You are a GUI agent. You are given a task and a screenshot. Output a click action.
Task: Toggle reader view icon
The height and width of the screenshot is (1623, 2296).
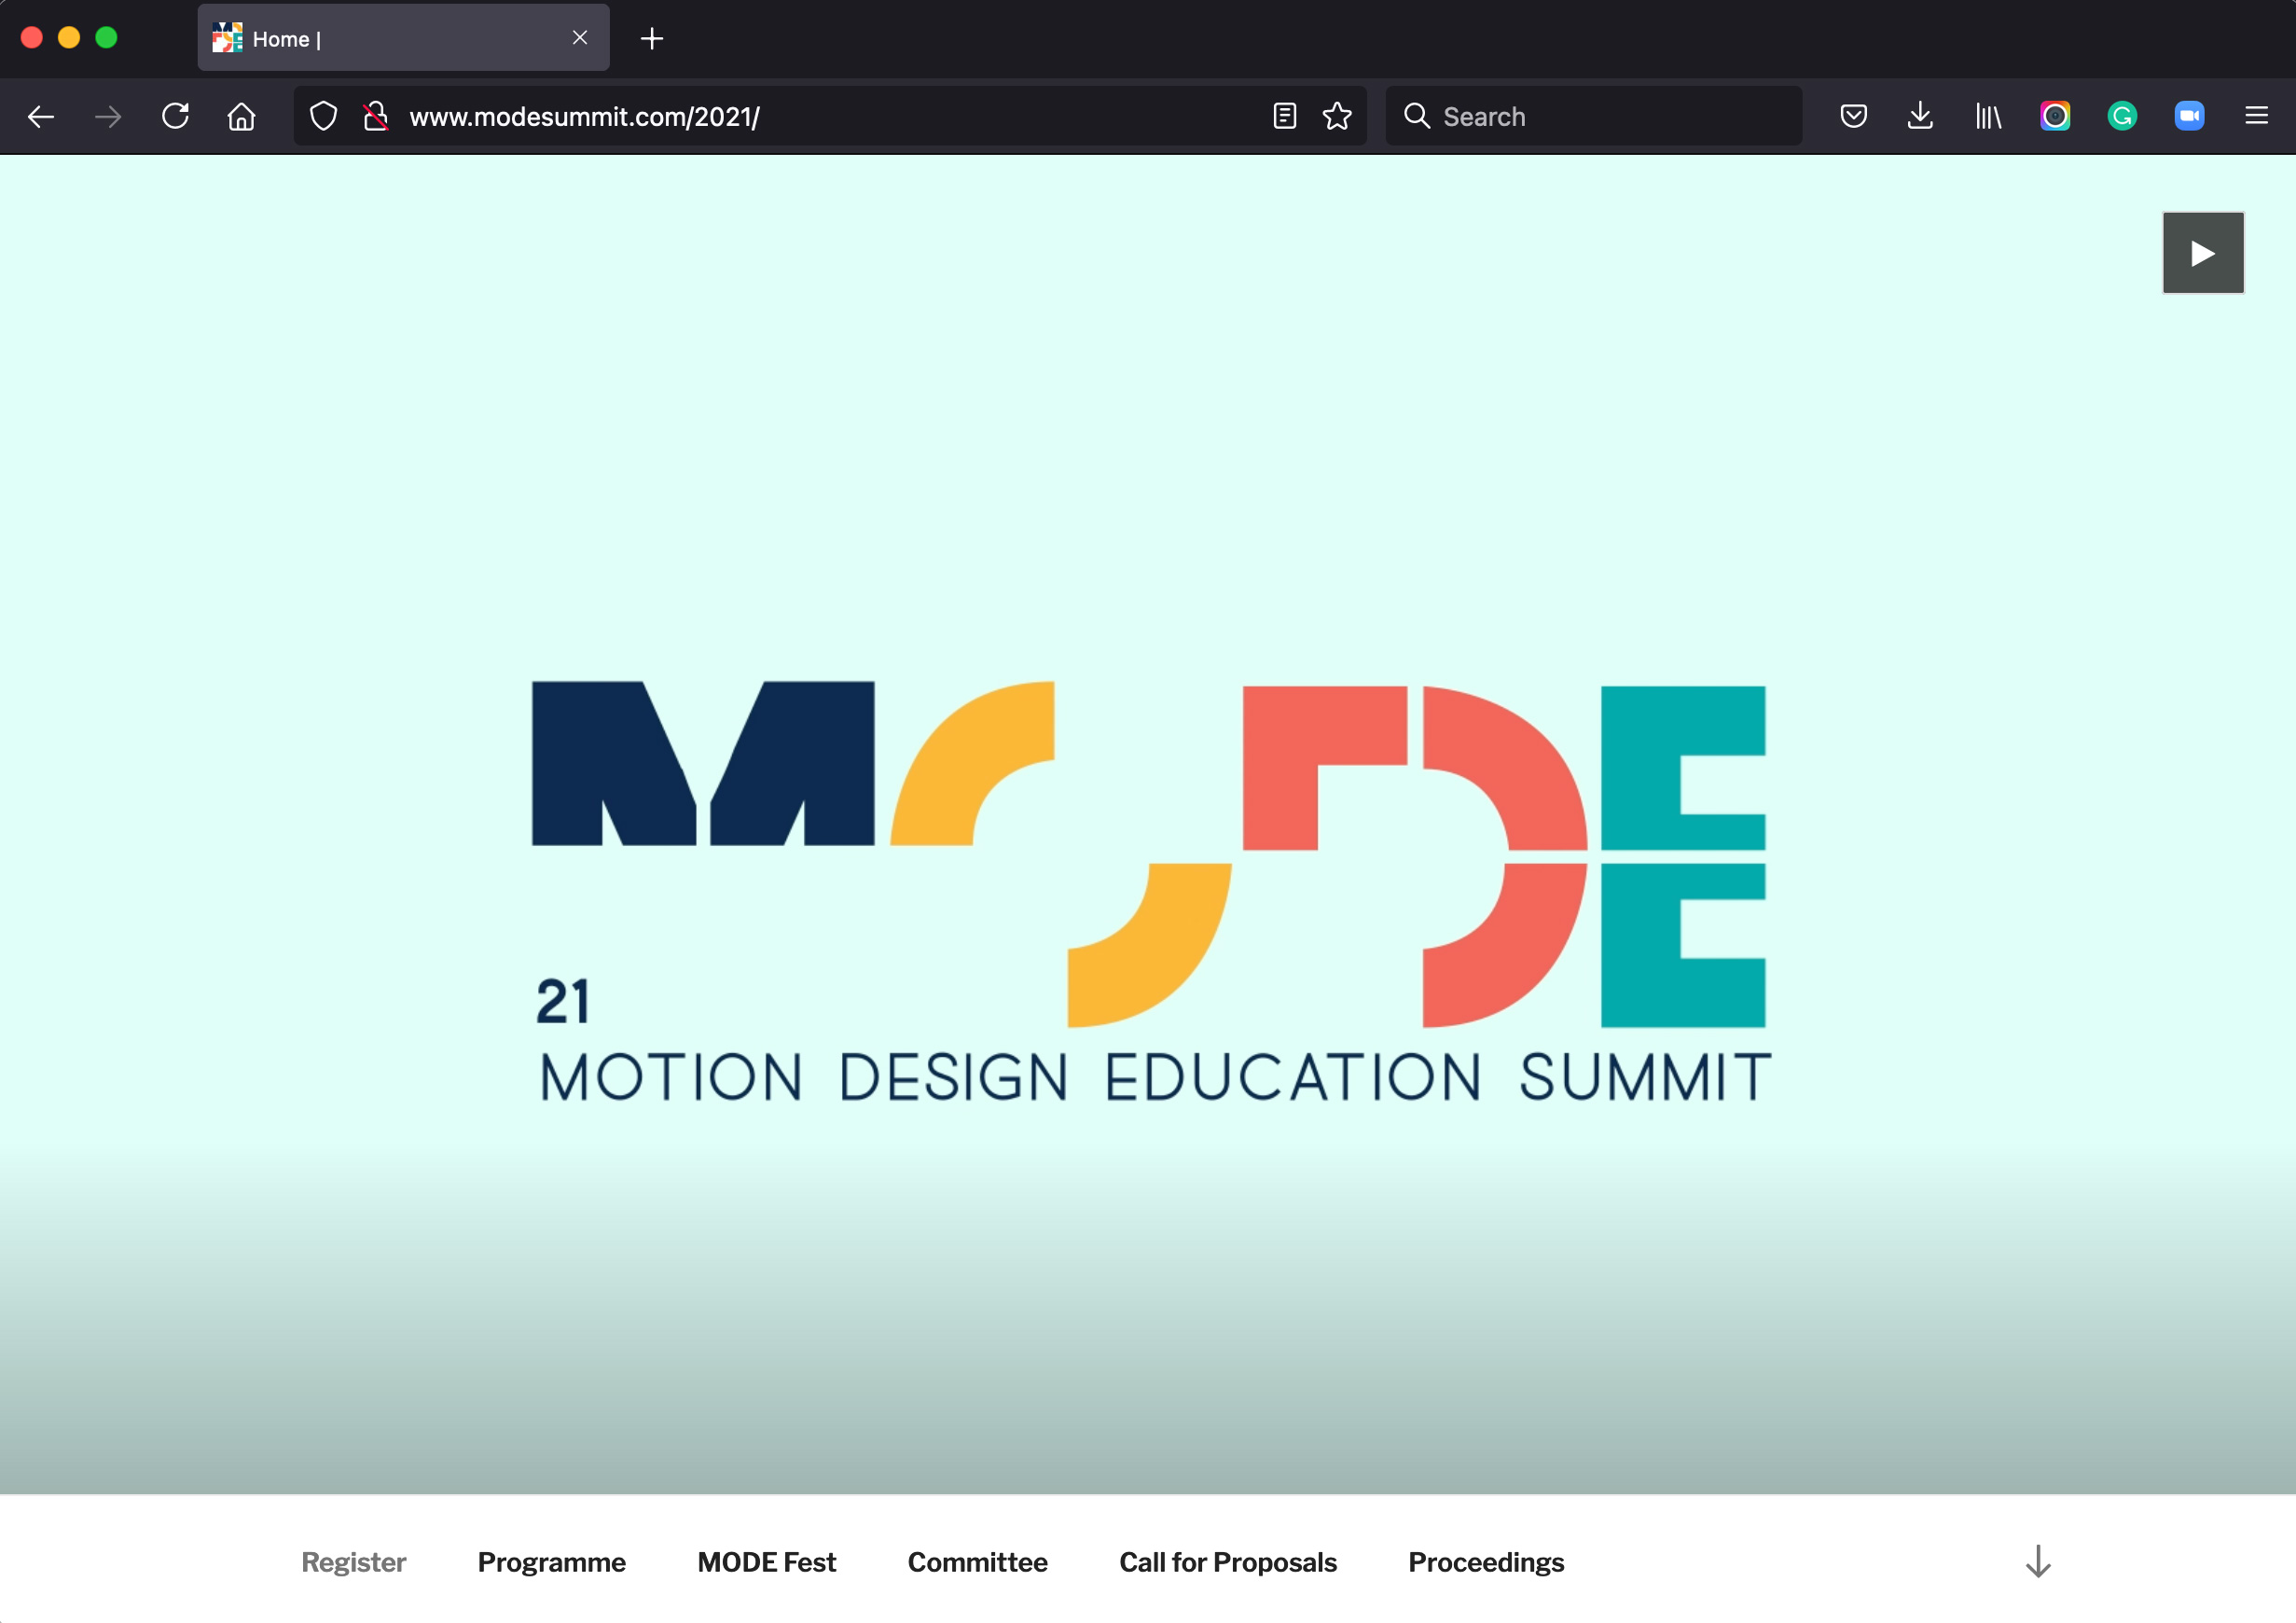(1285, 117)
